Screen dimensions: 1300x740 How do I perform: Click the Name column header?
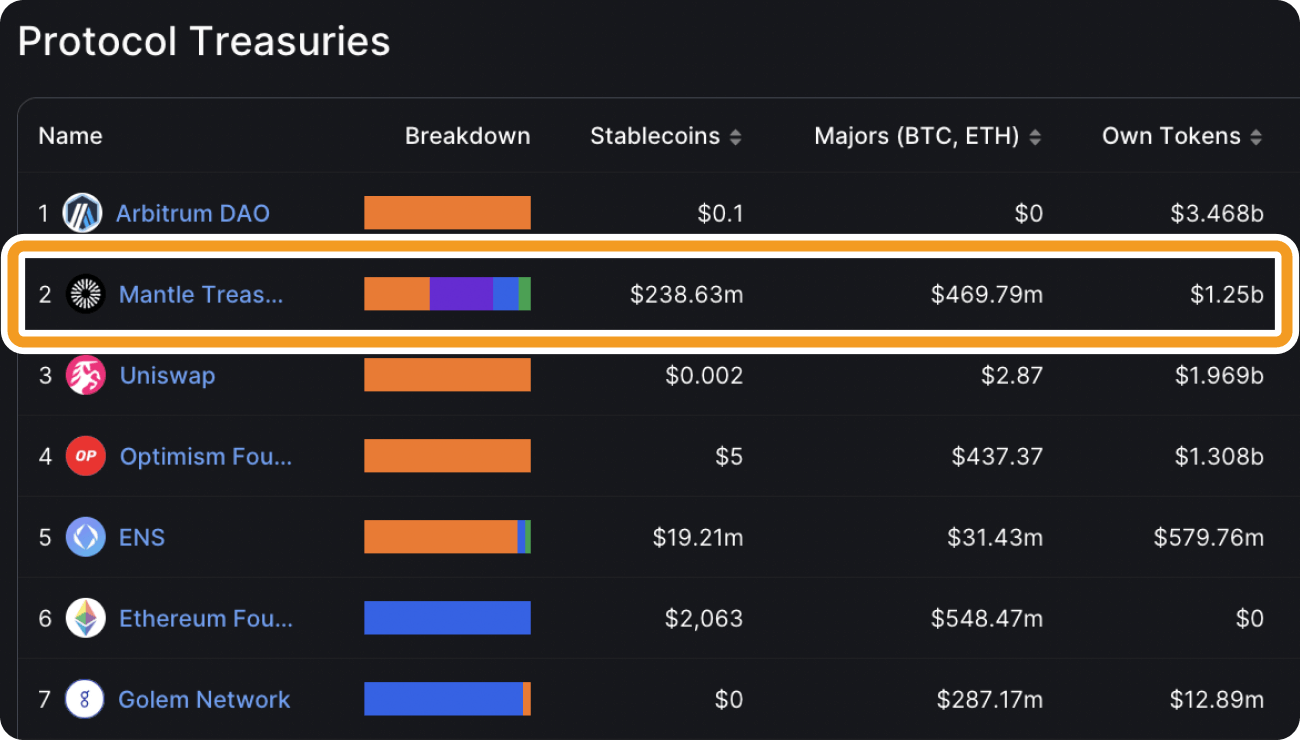70,136
